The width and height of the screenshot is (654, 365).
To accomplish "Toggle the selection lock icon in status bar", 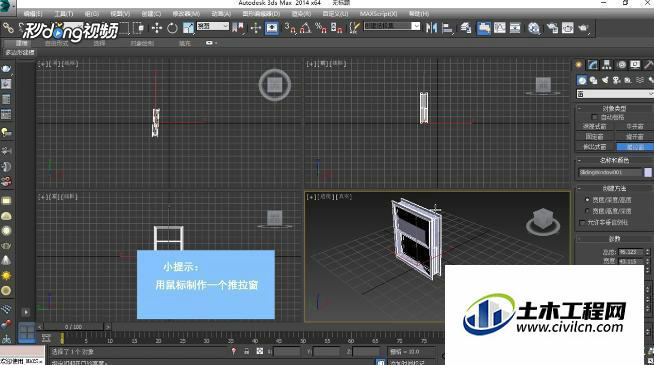I will point(247,352).
